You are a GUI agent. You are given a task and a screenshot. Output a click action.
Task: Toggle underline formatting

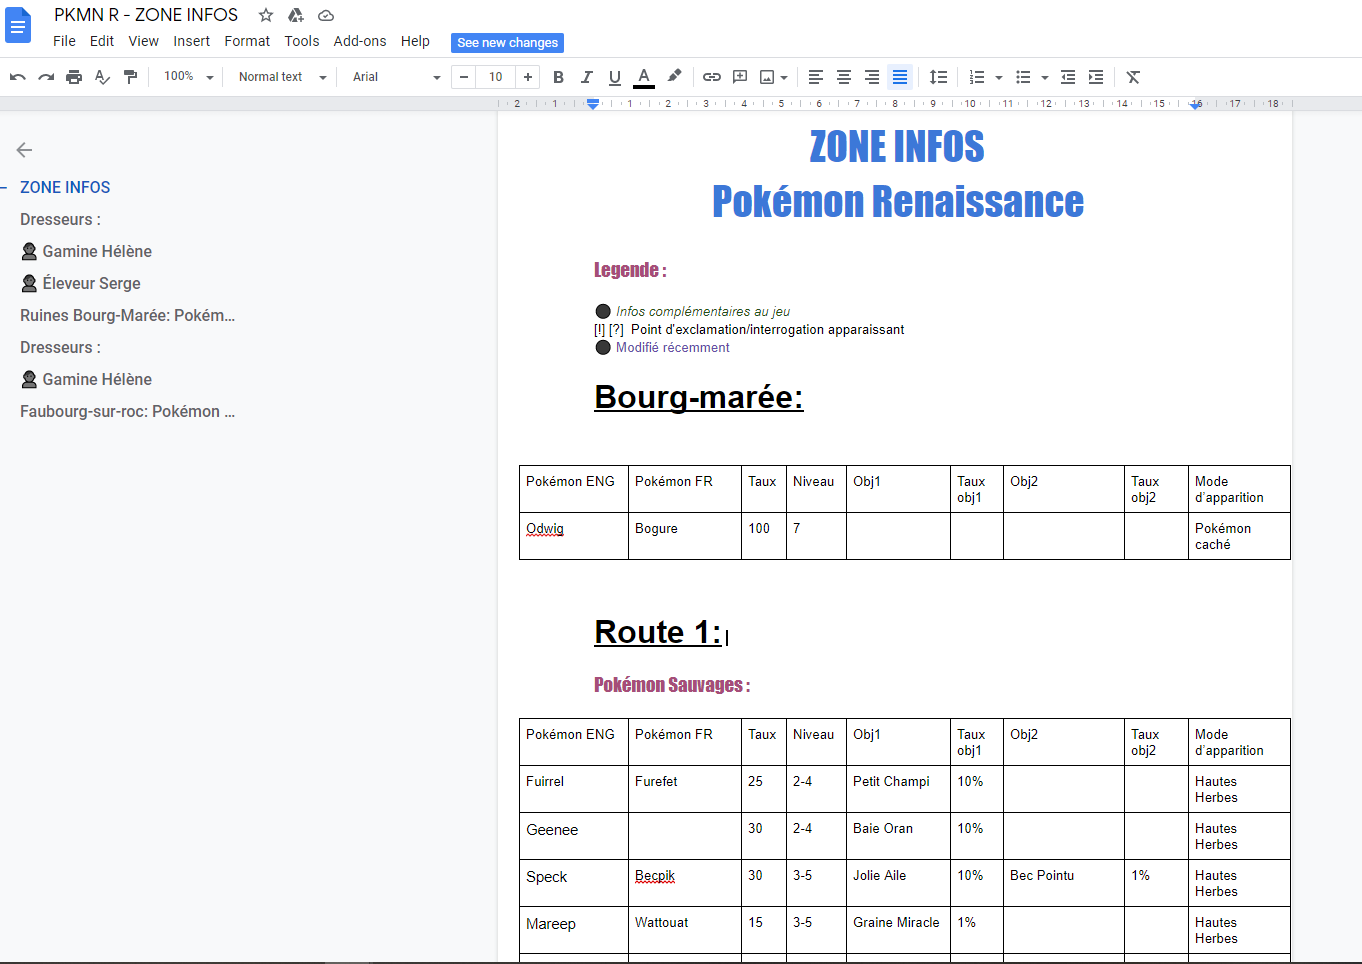(x=614, y=77)
